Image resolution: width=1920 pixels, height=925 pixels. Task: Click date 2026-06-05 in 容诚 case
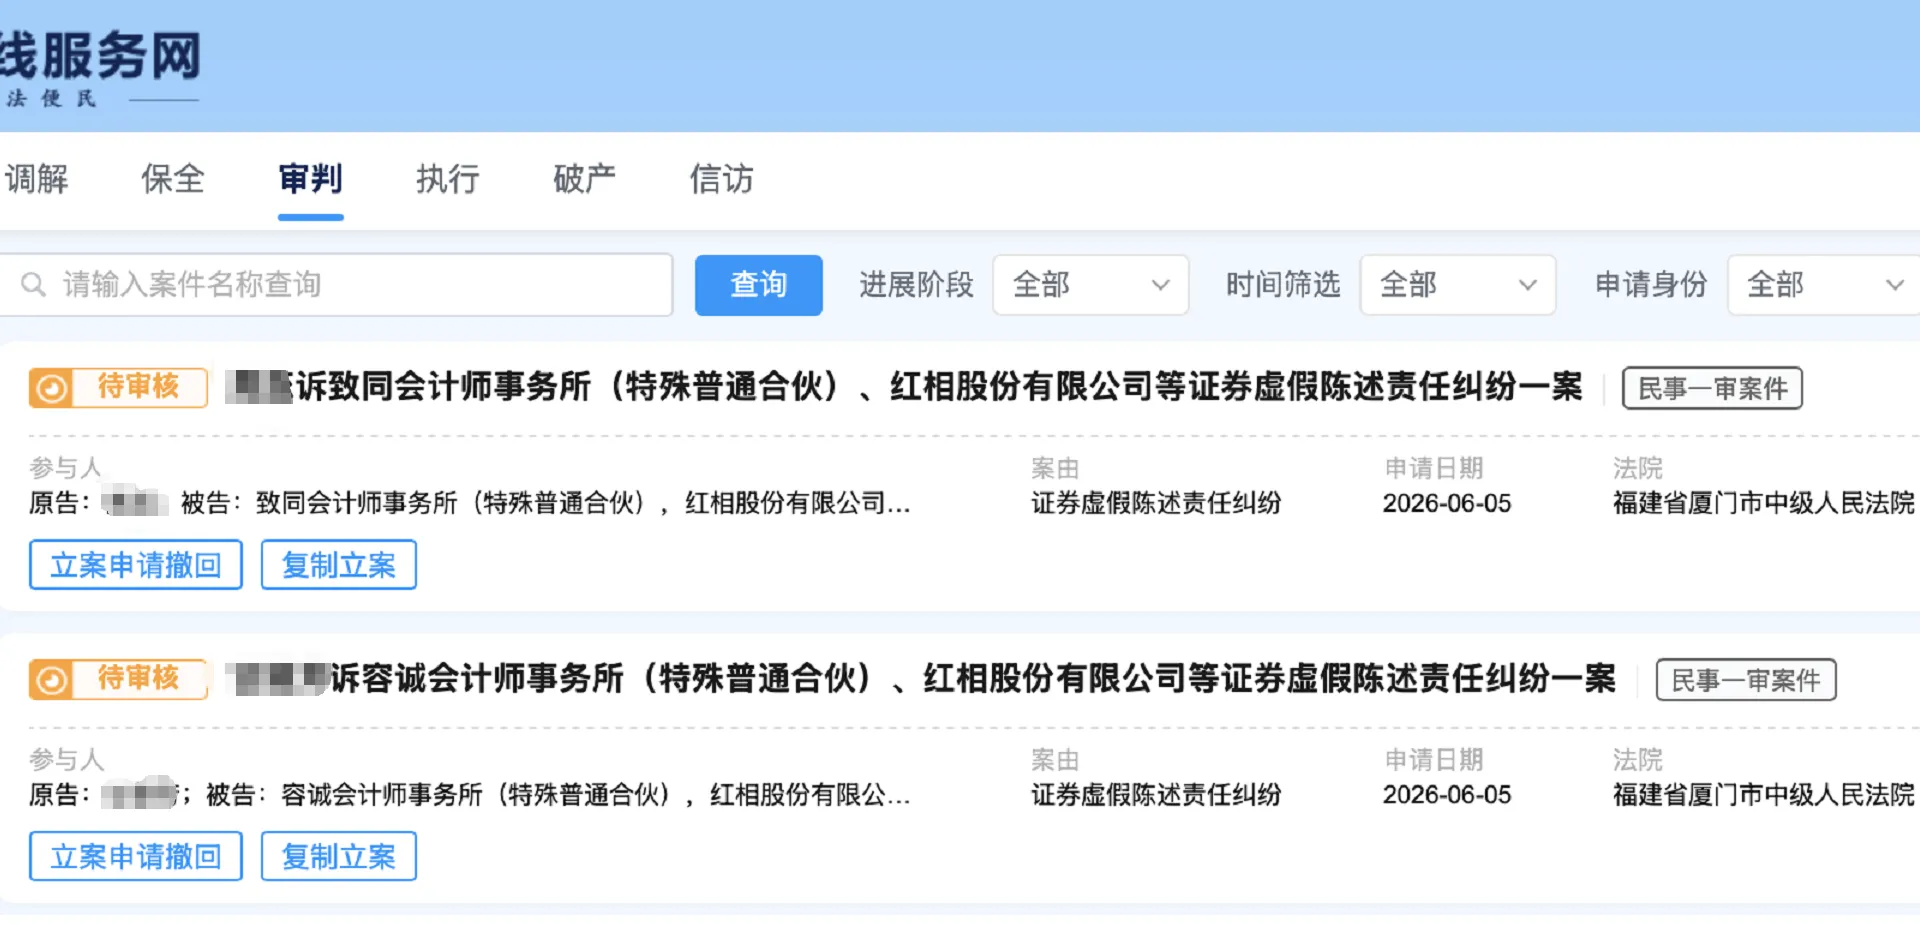[1447, 795]
